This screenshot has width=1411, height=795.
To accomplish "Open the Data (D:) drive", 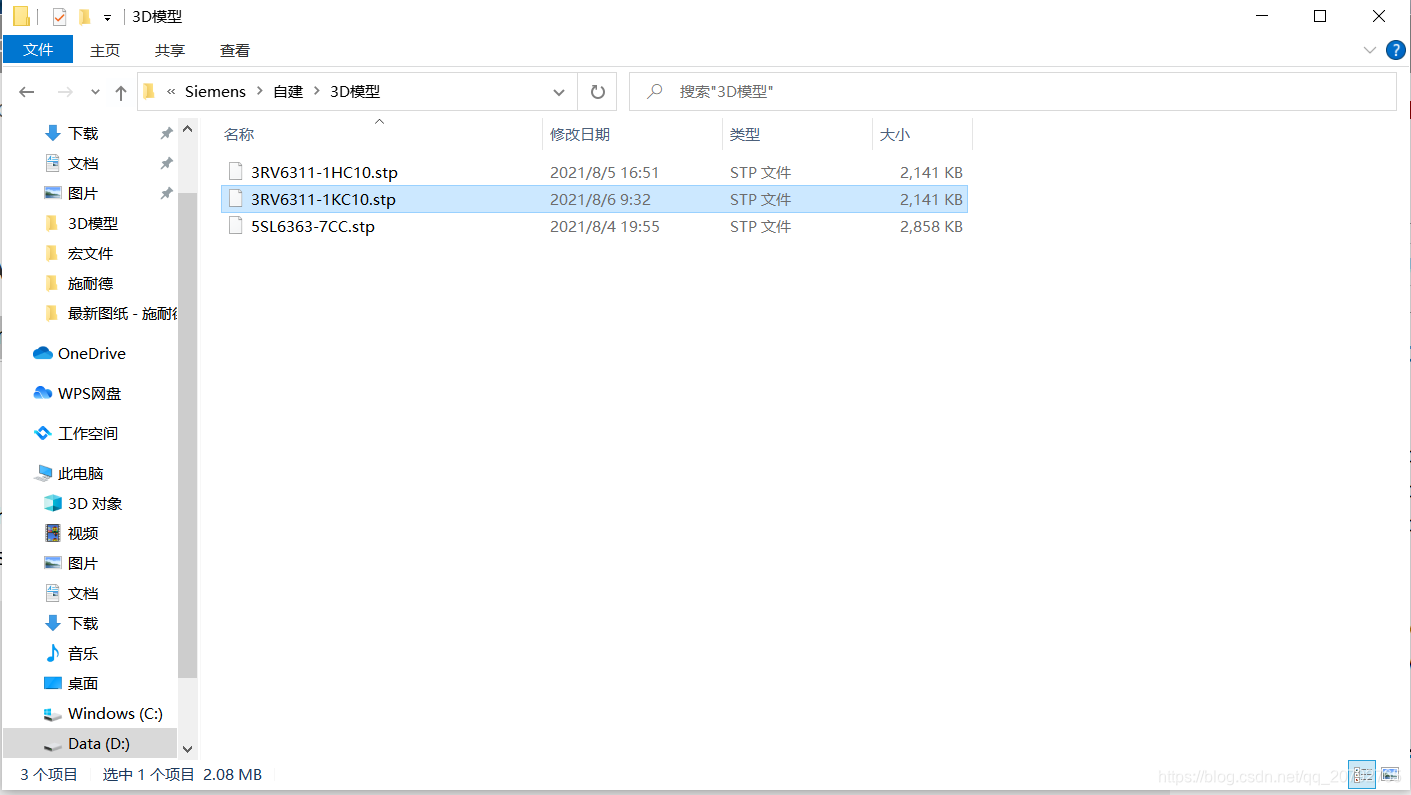I will point(99,743).
